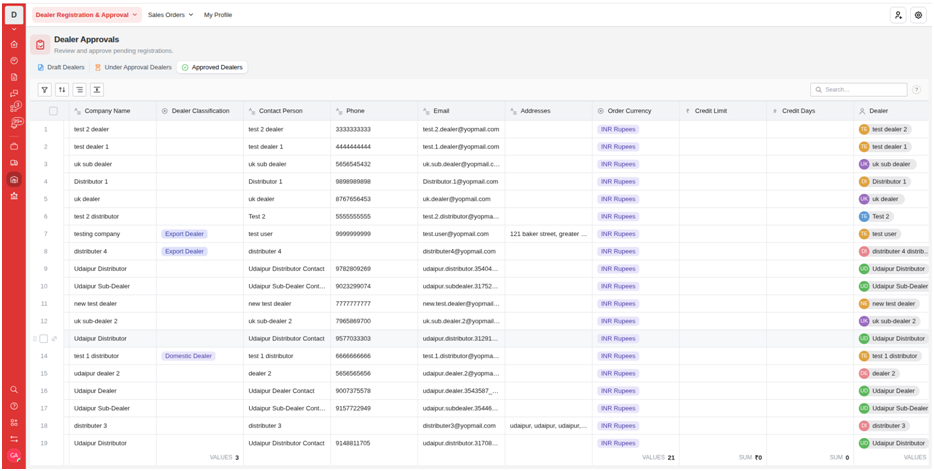Open the Home icon in the sidebar
The height and width of the screenshot is (471, 934).
pos(14,44)
